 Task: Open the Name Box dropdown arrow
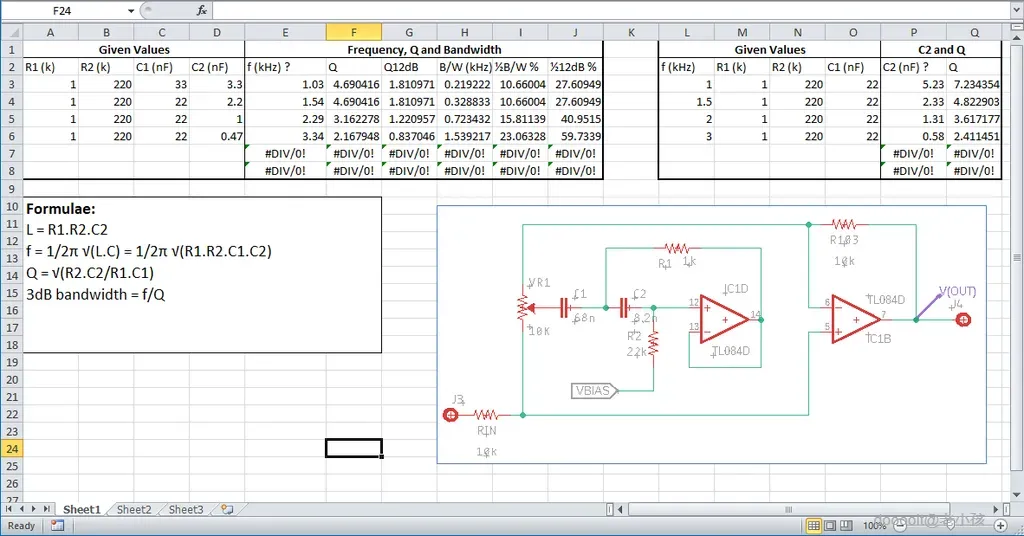coord(131,11)
